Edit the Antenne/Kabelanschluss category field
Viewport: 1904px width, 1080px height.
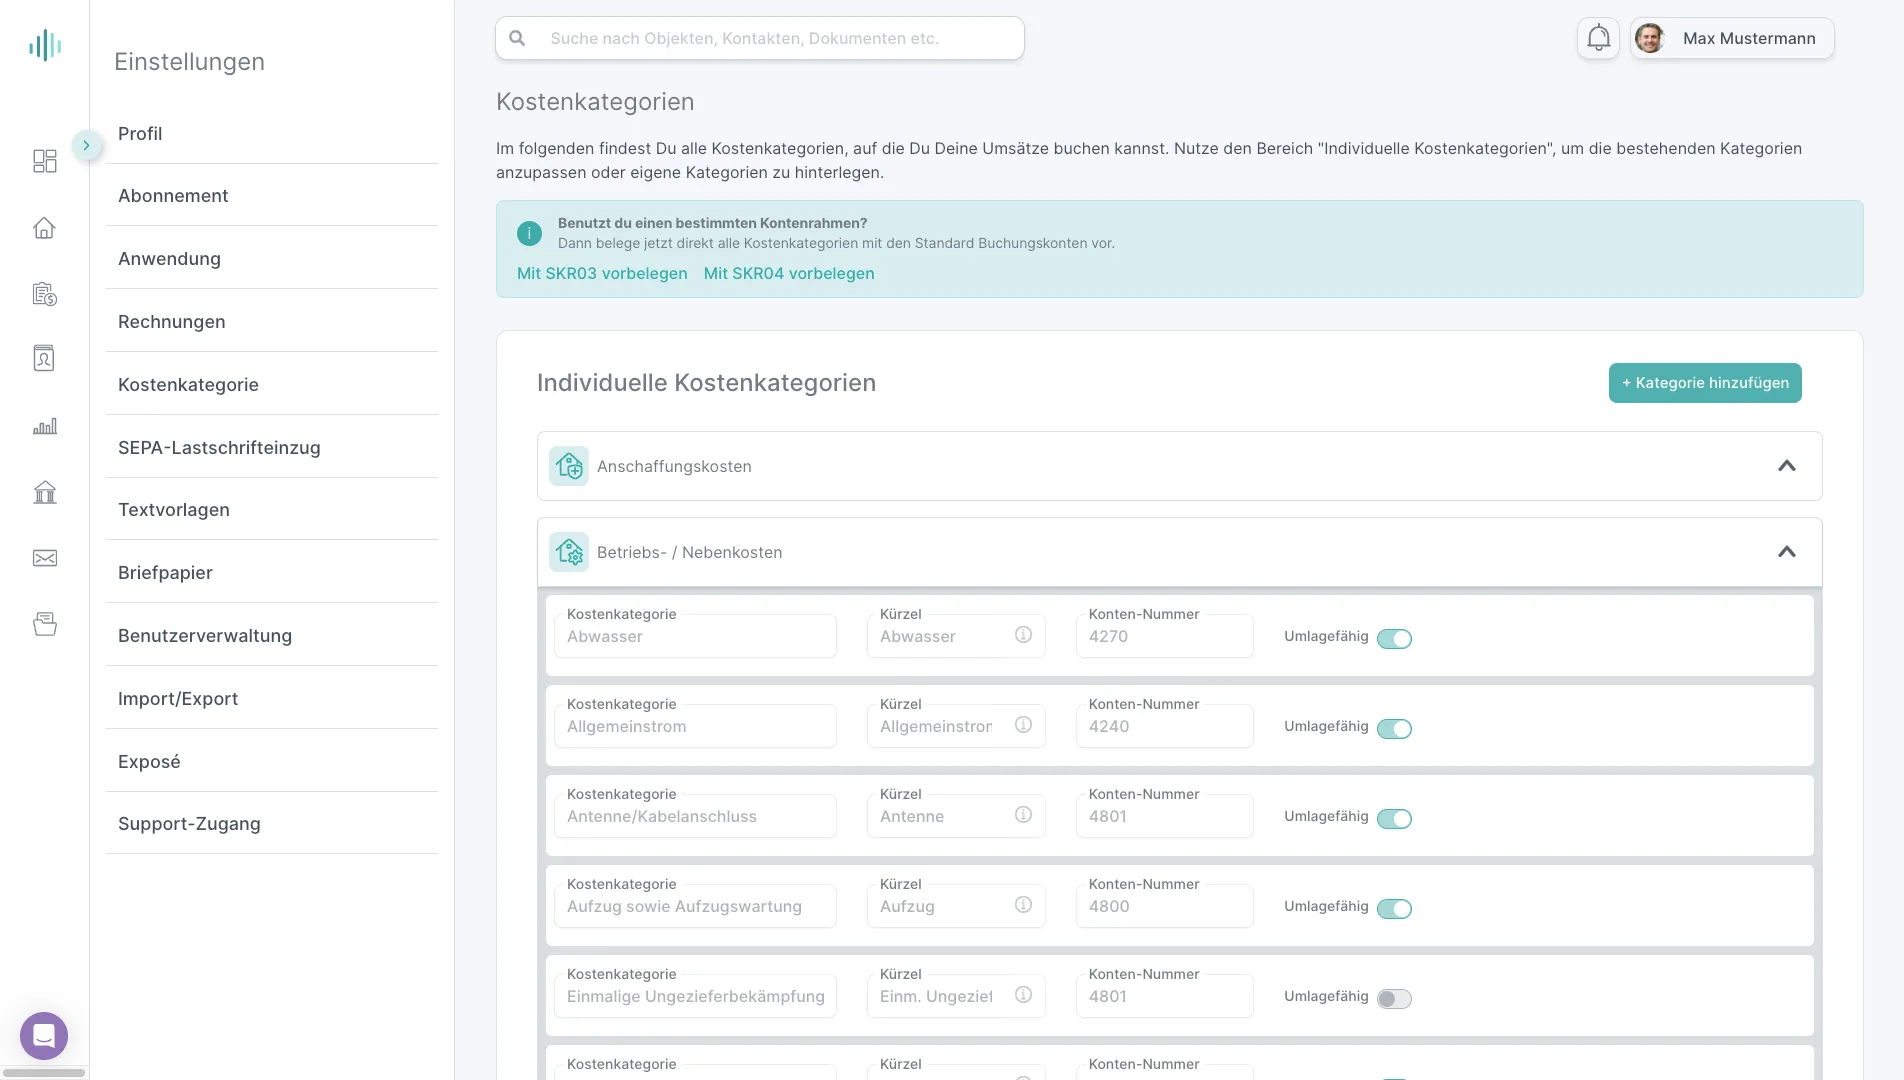tap(695, 816)
